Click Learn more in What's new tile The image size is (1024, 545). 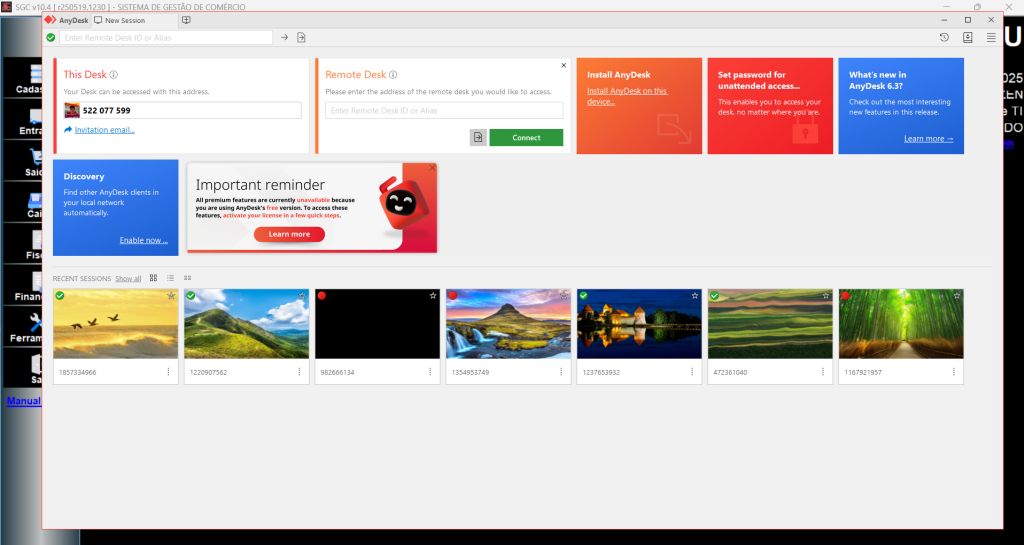click(928, 138)
